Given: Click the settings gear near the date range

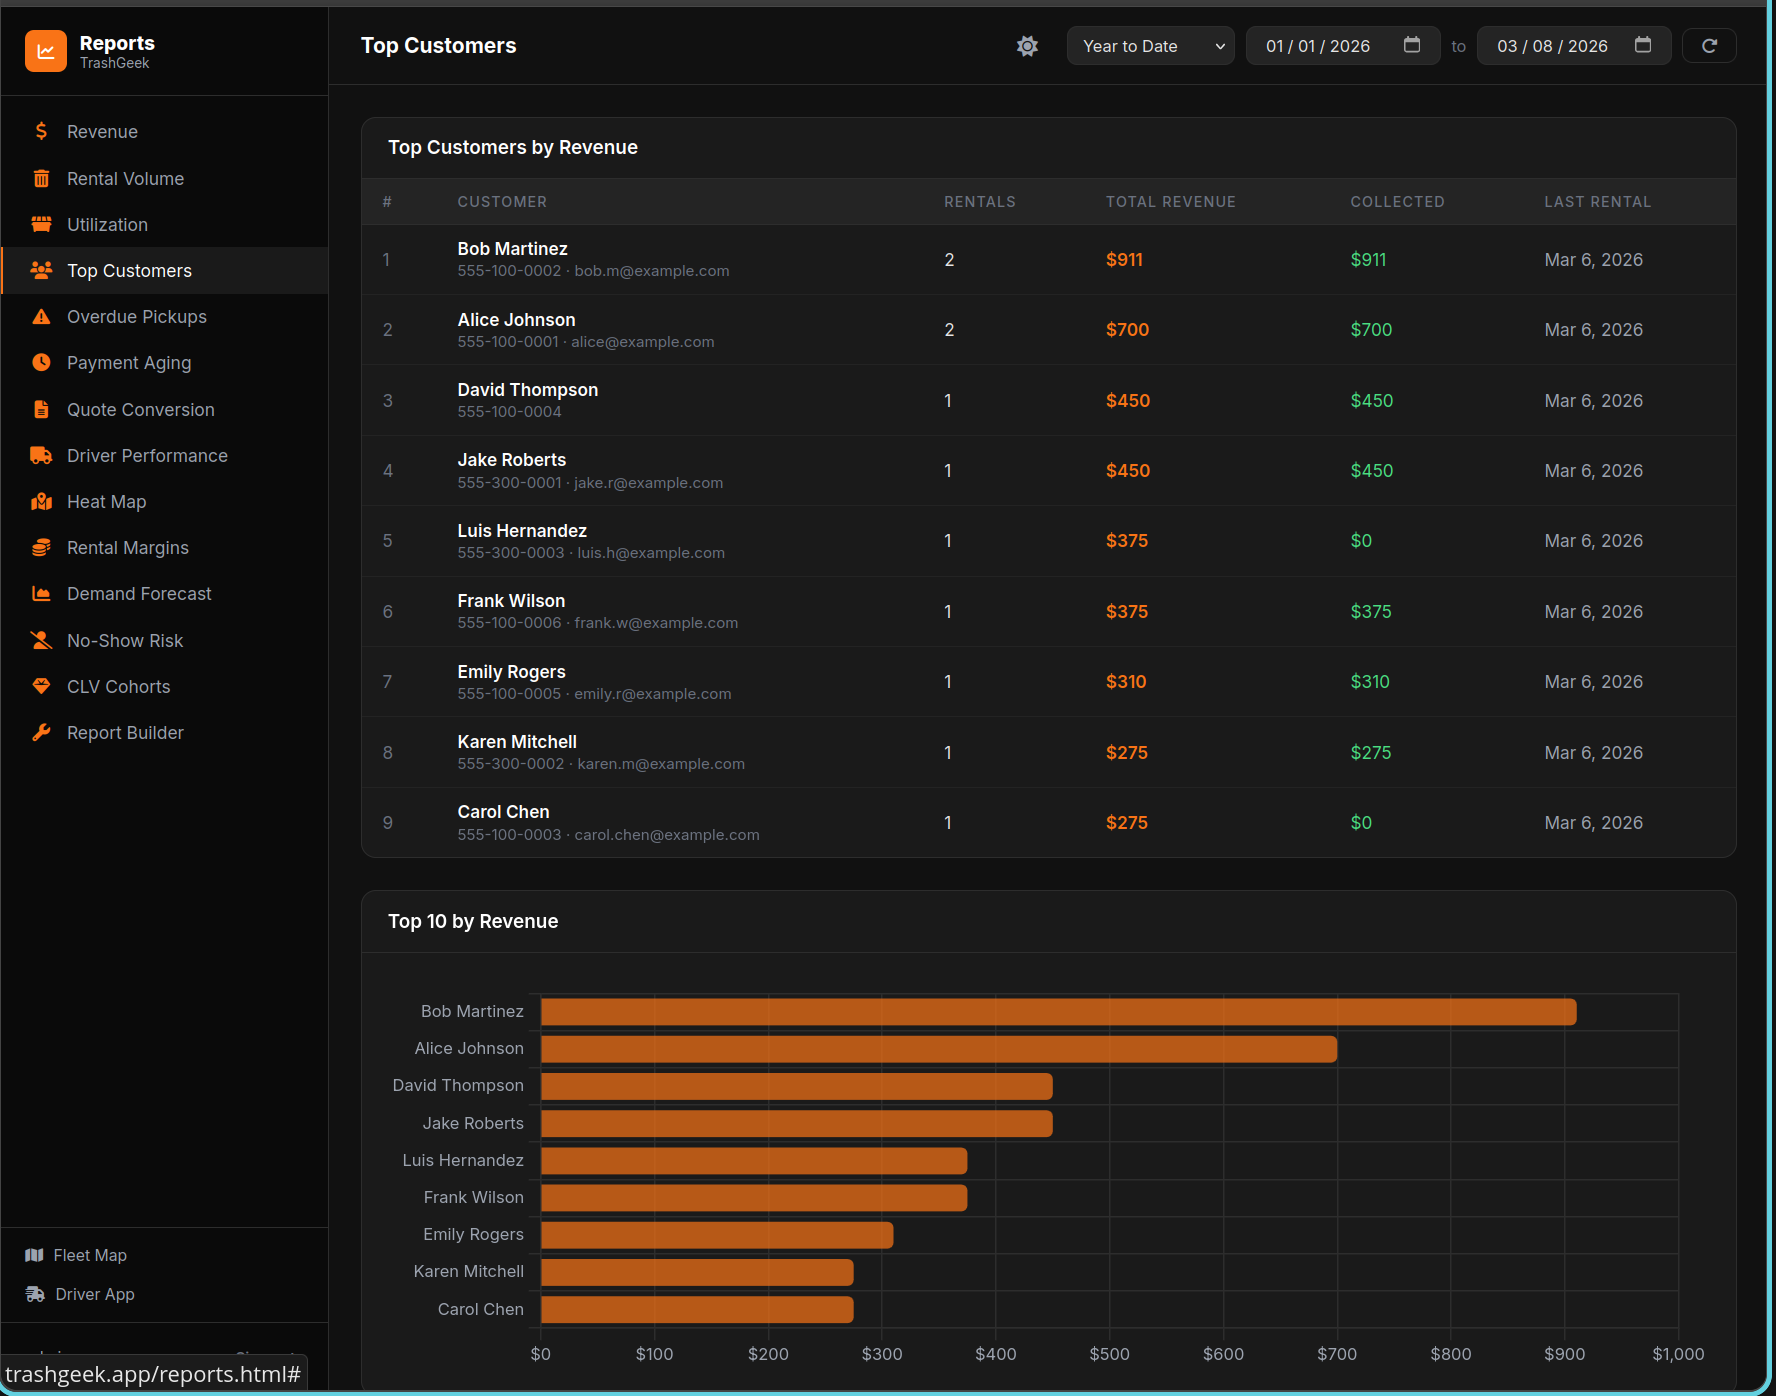Looking at the screenshot, I should click(1027, 45).
